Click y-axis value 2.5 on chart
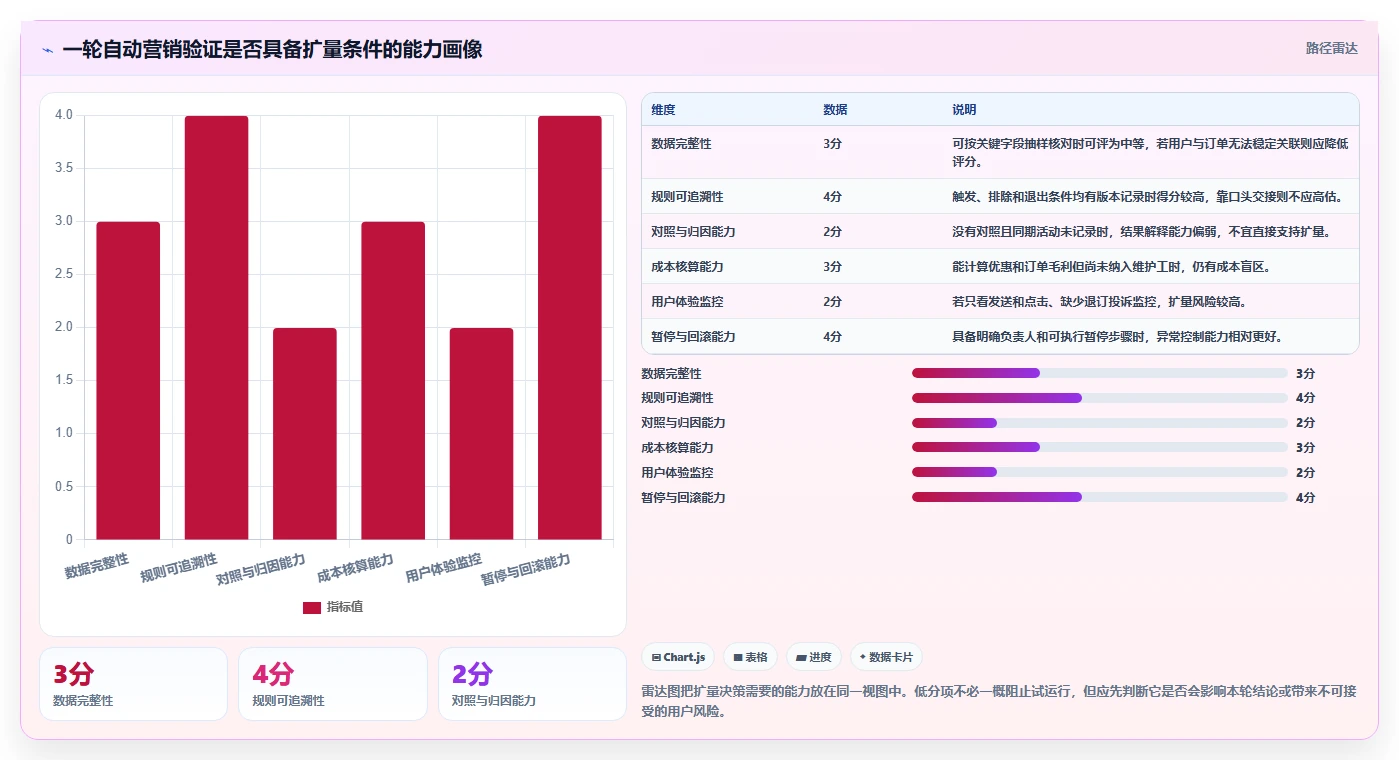This screenshot has width=1399, height=760. (64, 275)
